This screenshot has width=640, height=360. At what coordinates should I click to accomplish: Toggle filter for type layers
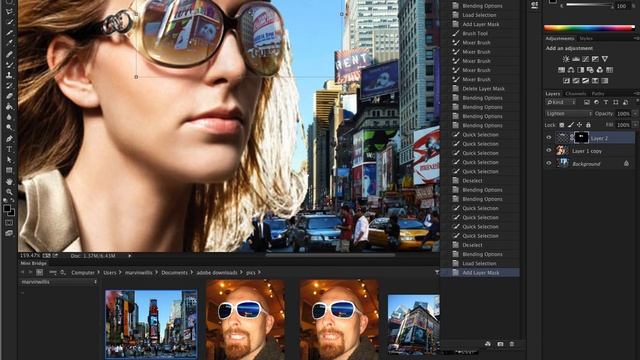606,102
